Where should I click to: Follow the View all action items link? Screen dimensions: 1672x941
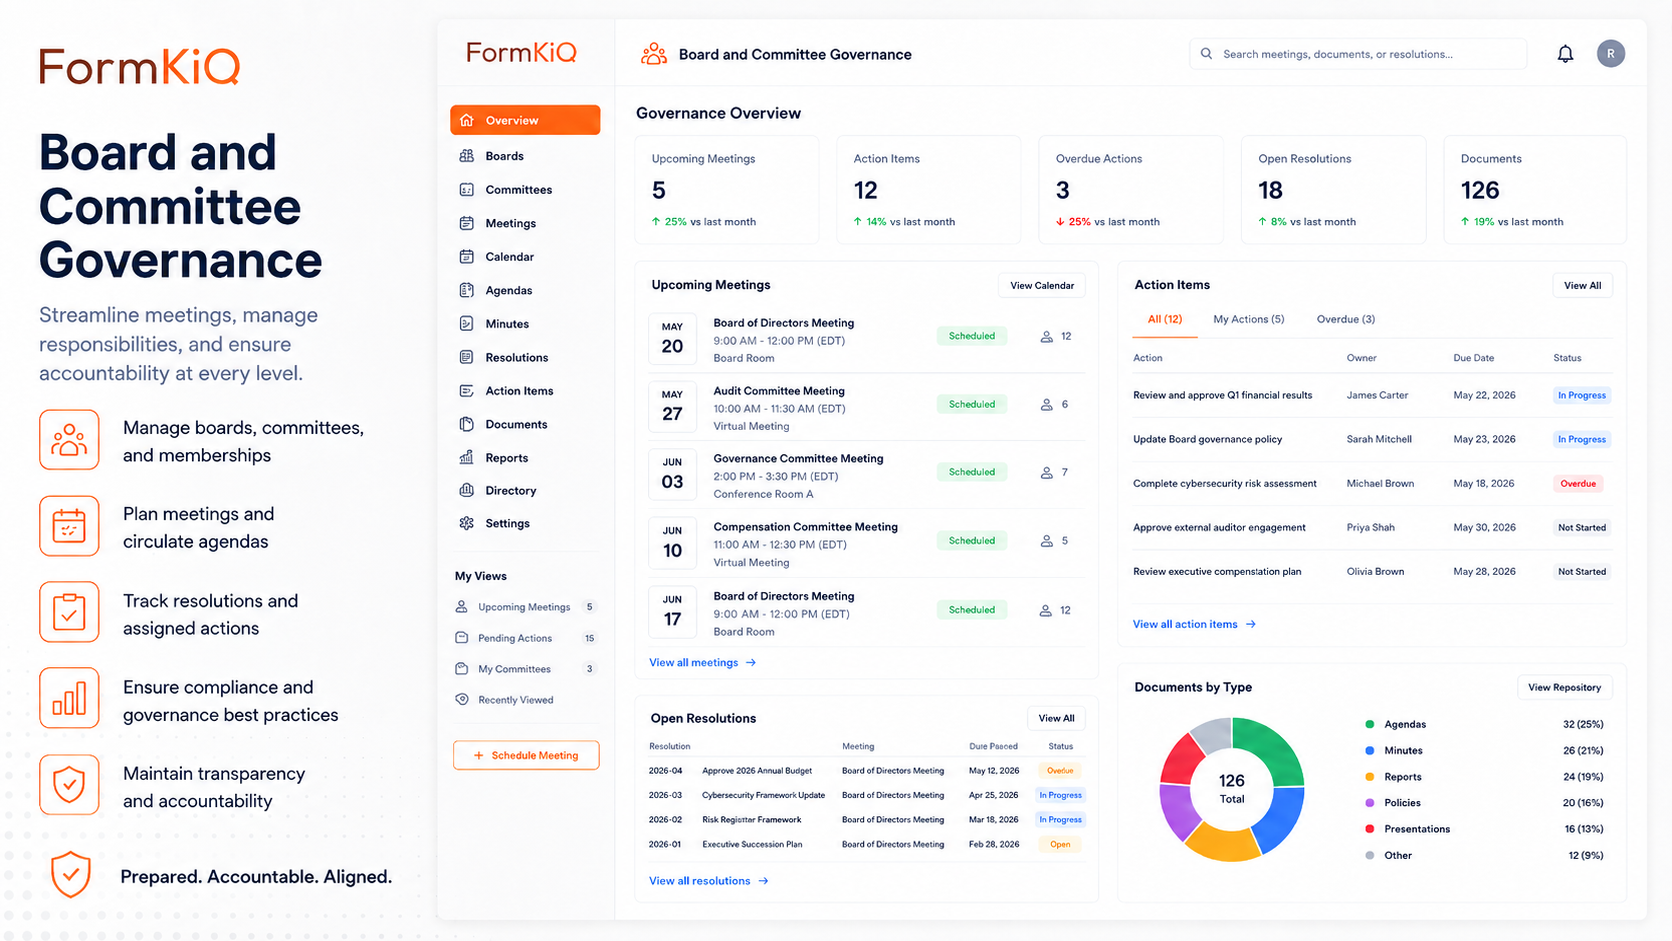point(1194,624)
